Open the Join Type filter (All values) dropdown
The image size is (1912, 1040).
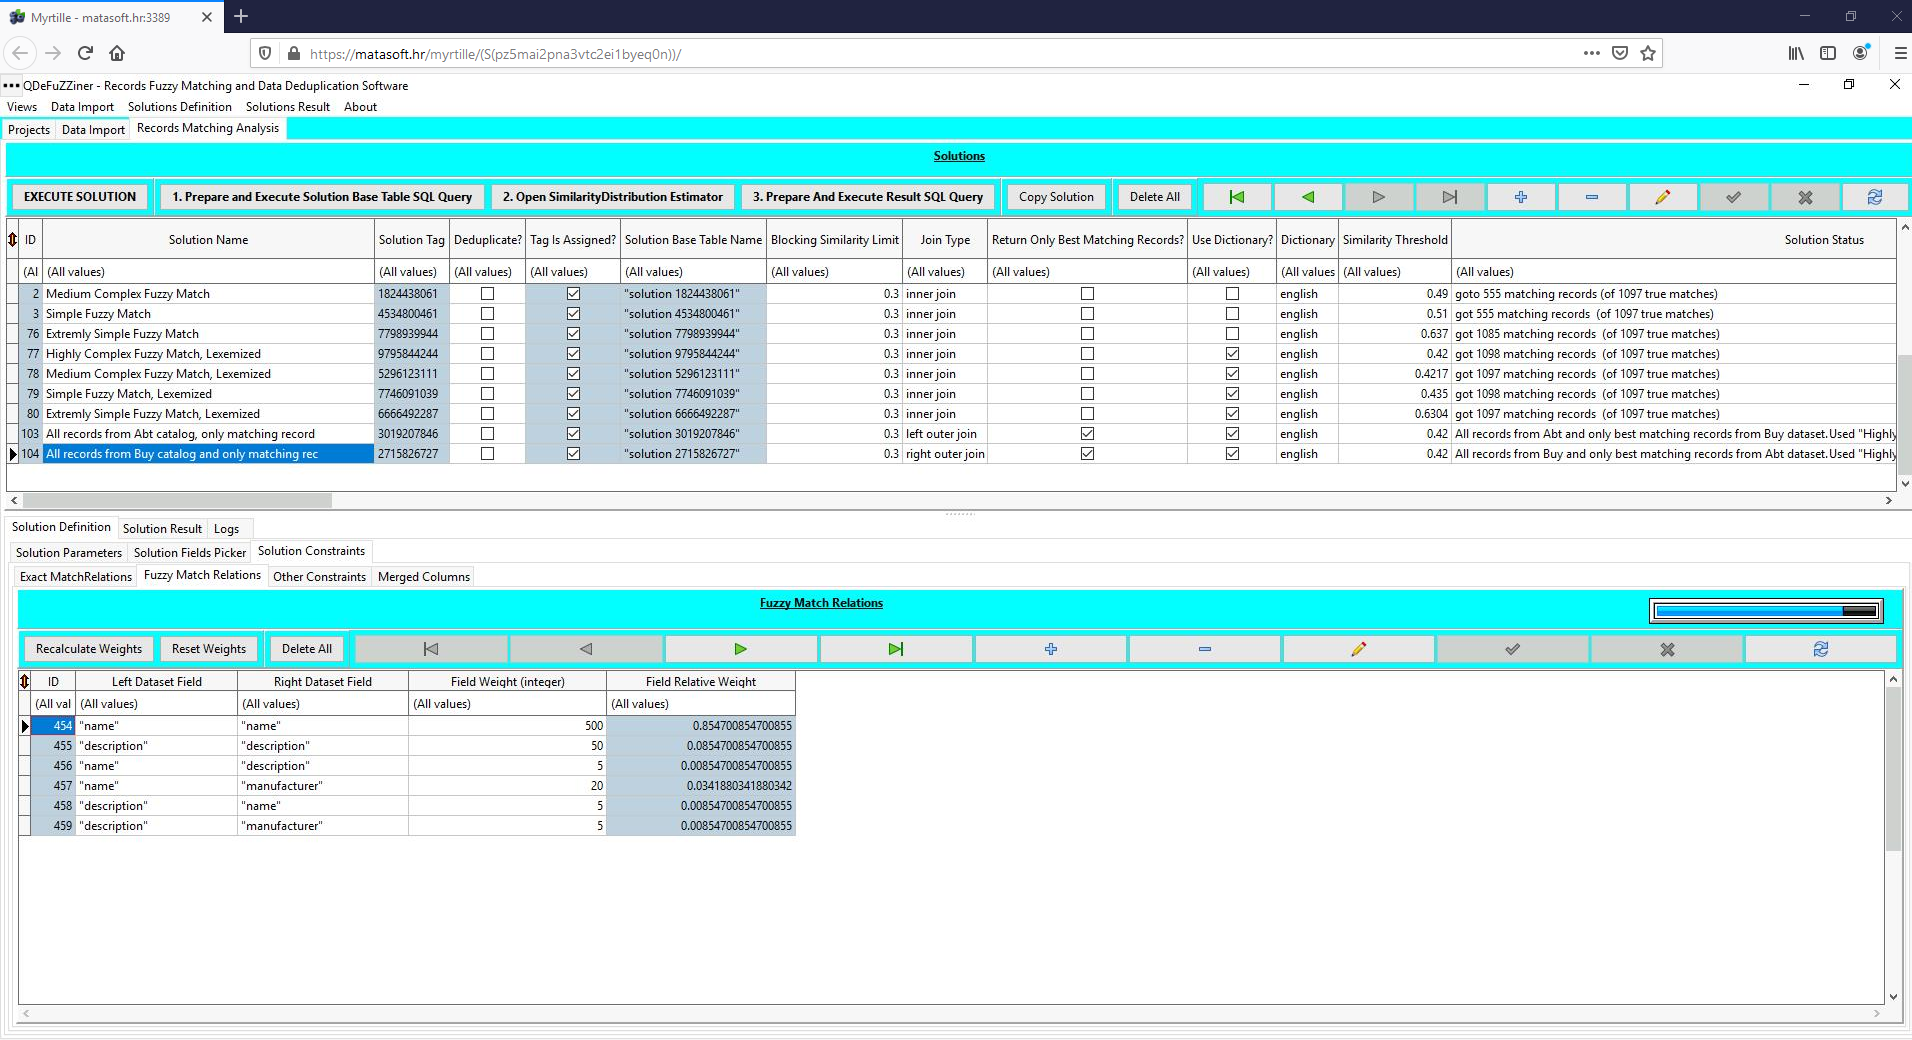[x=944, y=272]
